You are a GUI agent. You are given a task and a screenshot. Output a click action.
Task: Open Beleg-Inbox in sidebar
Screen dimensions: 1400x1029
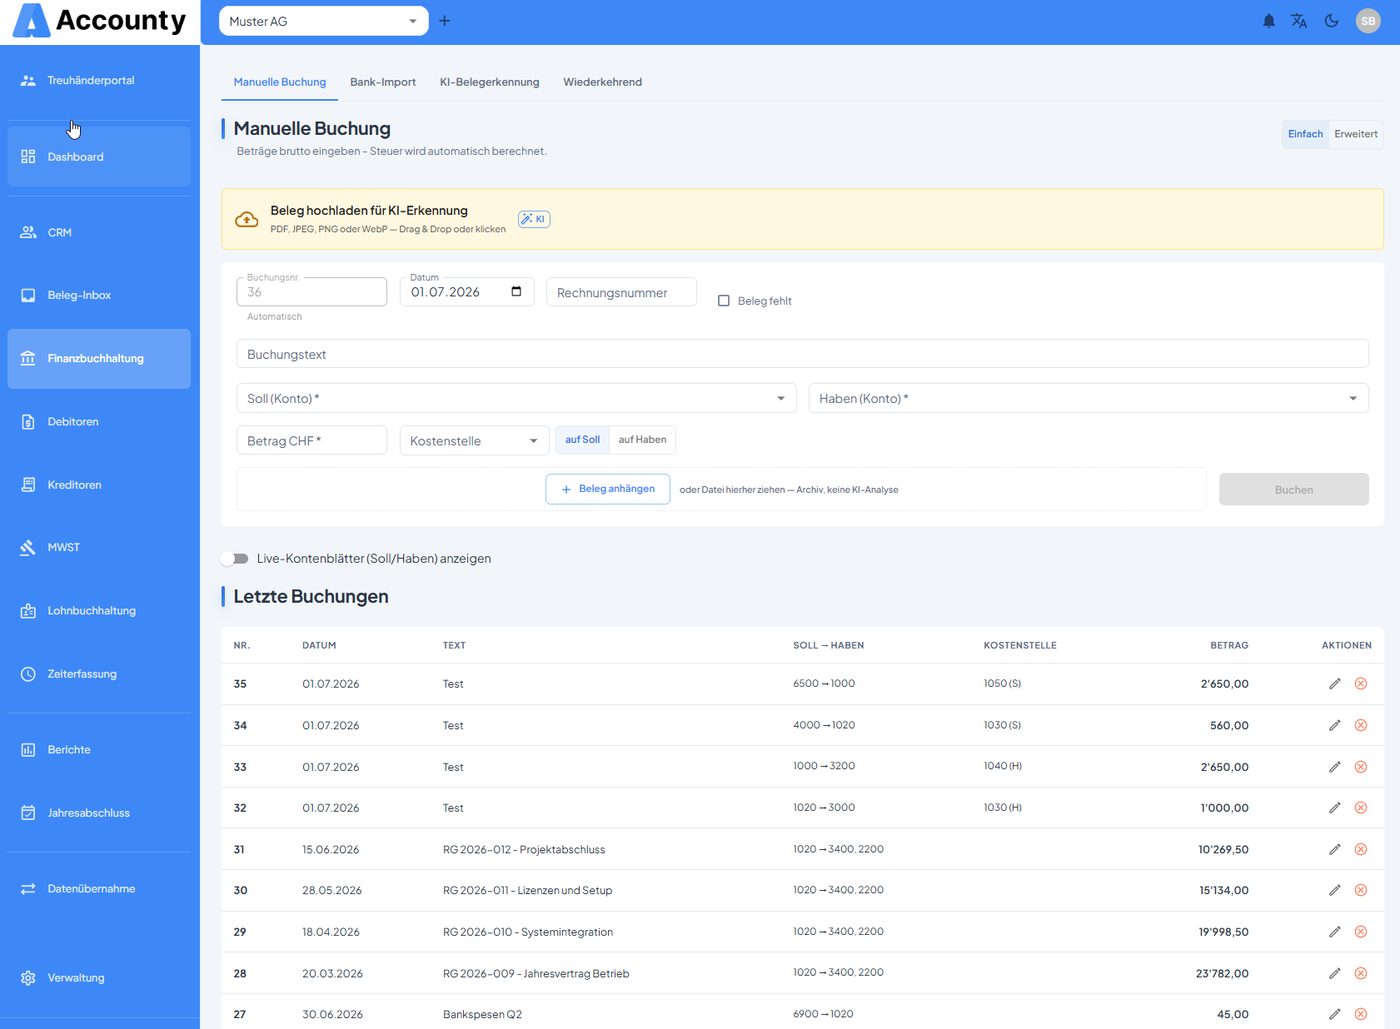click(99, 296)
